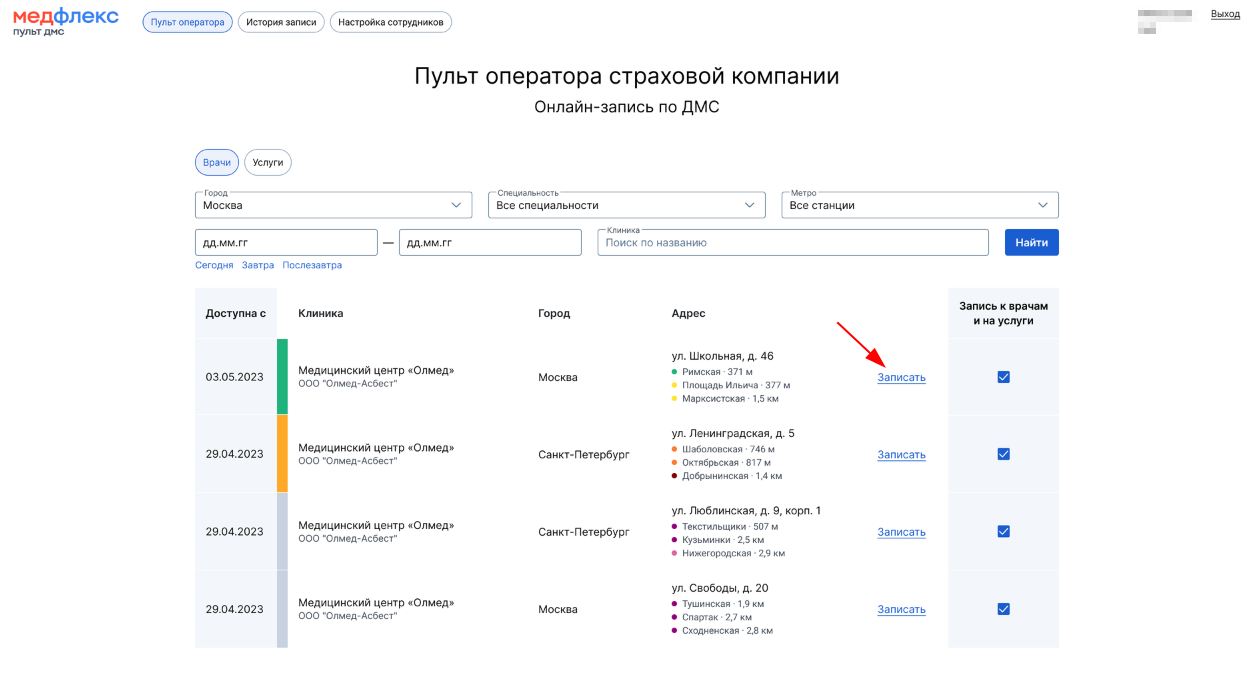Expand the Город dropdown
Screen dimensions: 1253x673
[333, 205]
